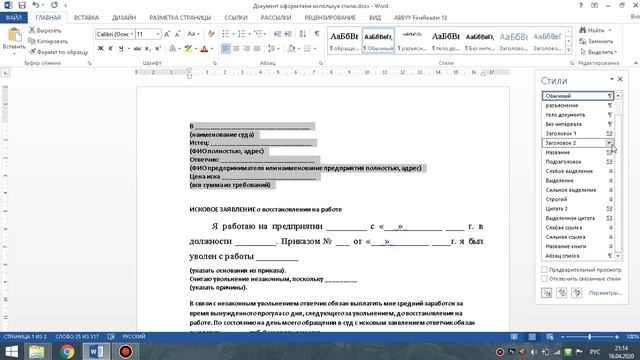Check Отключить связанные стили
Viewport: 640px width, 360px height.
[x=544, y=279]
